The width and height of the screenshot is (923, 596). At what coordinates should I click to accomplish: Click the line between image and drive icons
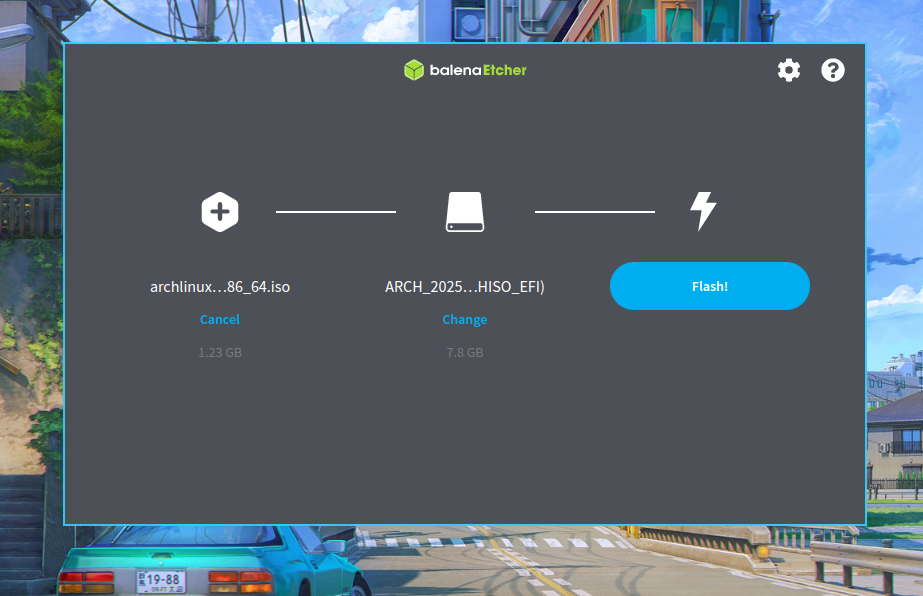(336, 212)
